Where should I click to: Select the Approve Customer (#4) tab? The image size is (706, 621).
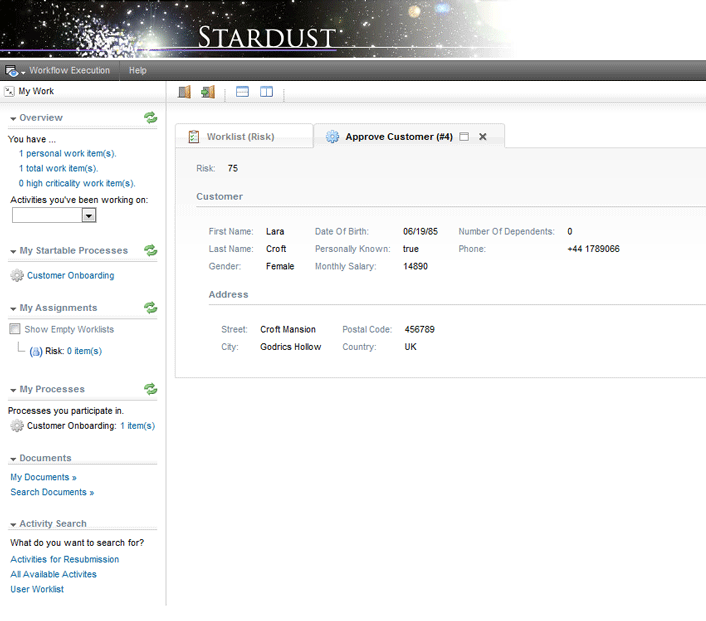(399, 136)
